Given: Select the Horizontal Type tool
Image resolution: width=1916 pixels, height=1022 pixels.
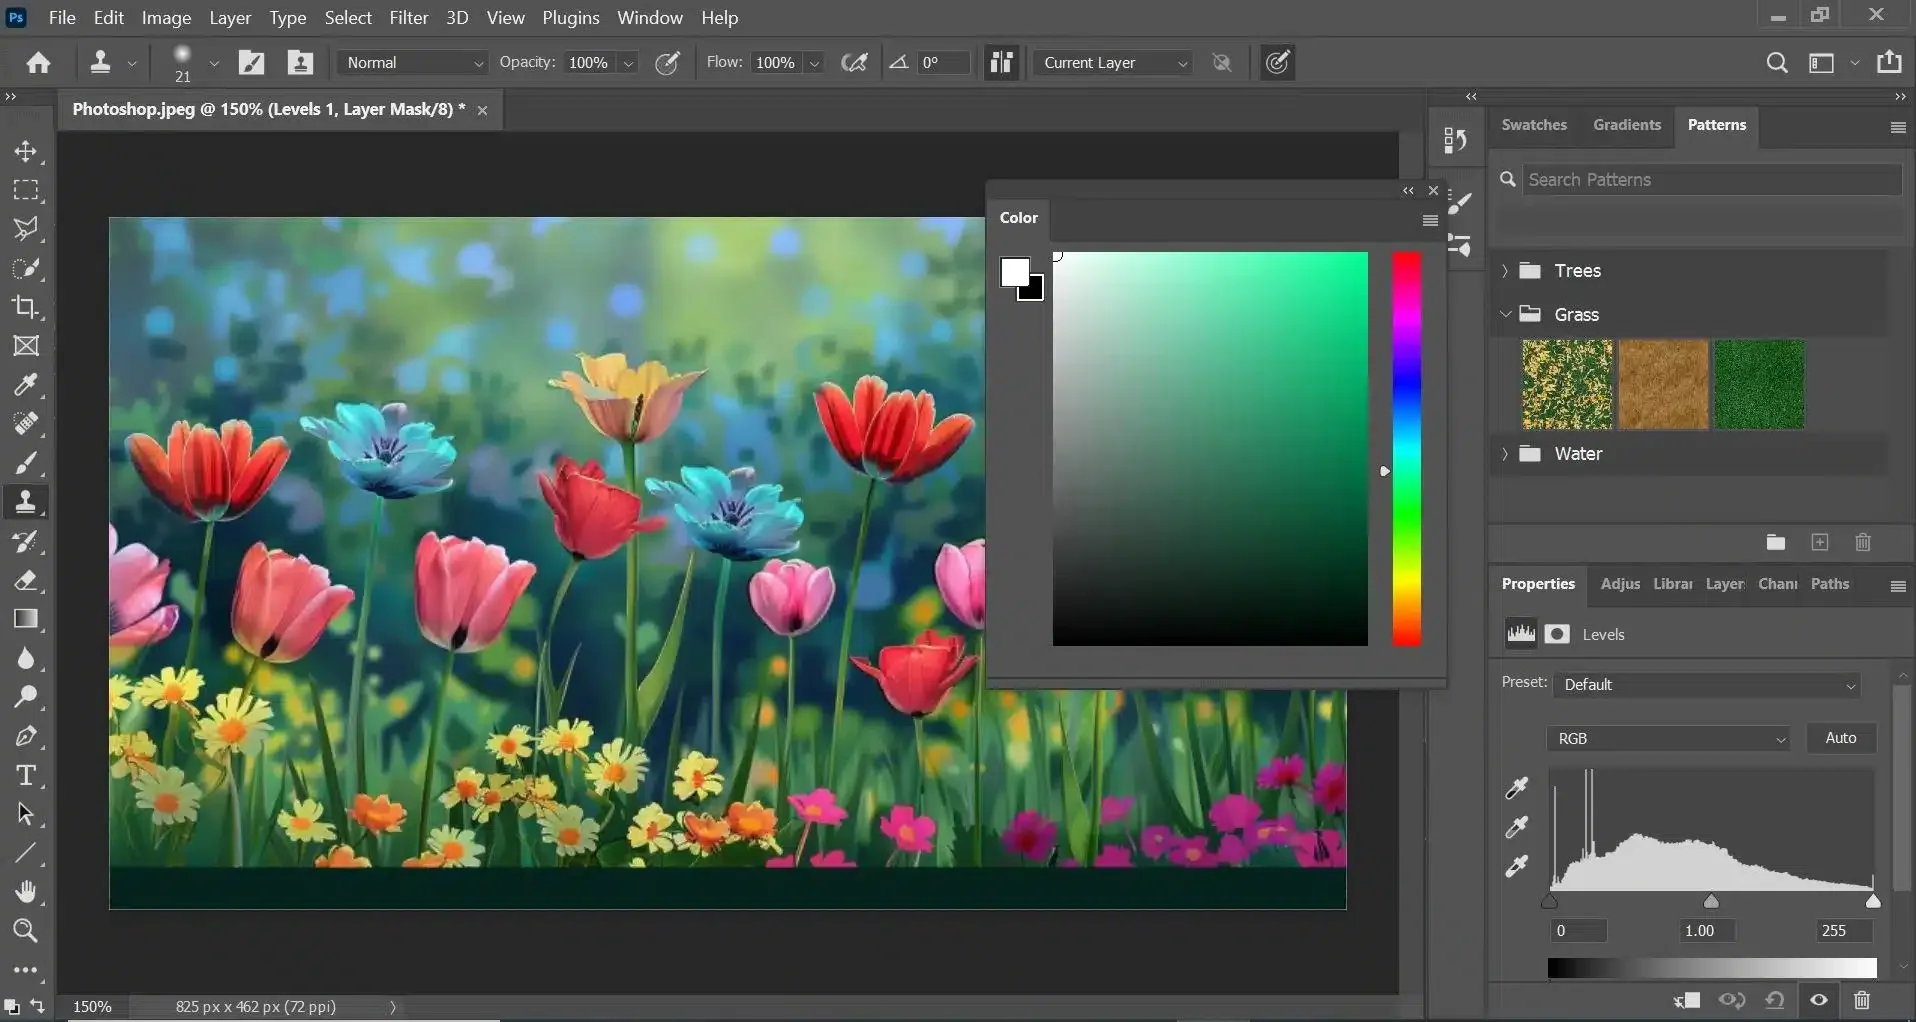Looking at the screenshot, I should point(27,776).
